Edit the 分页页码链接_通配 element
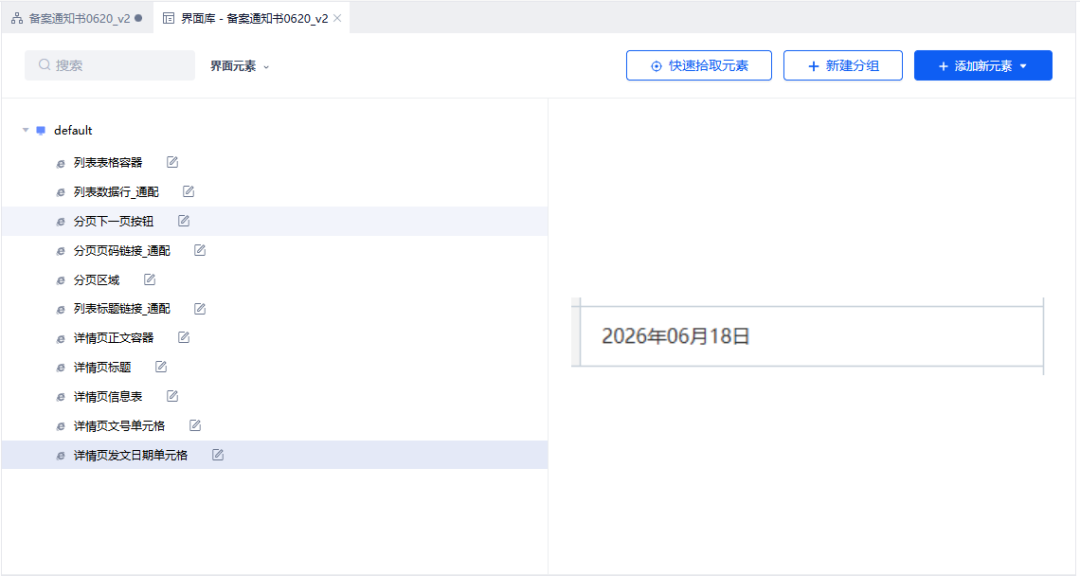Viewport: 1080px width, 576px height. pos(200,250)
